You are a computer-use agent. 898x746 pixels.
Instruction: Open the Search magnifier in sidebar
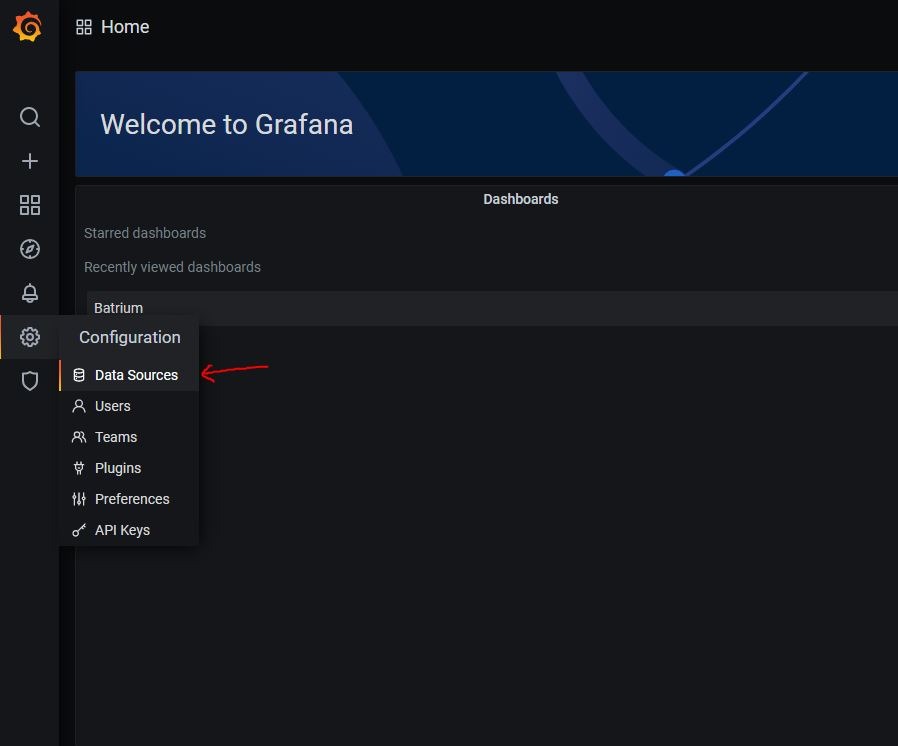pyautogui.click(x=30, y=117)
